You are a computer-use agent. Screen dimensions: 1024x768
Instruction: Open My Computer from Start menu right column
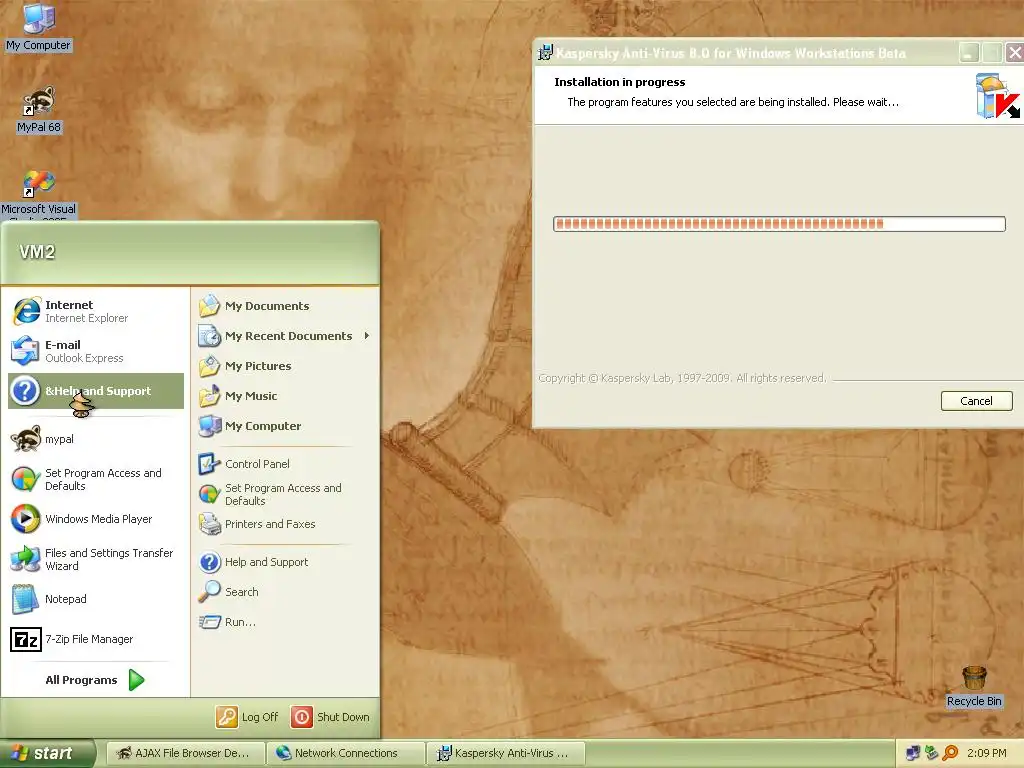[285, 426]
